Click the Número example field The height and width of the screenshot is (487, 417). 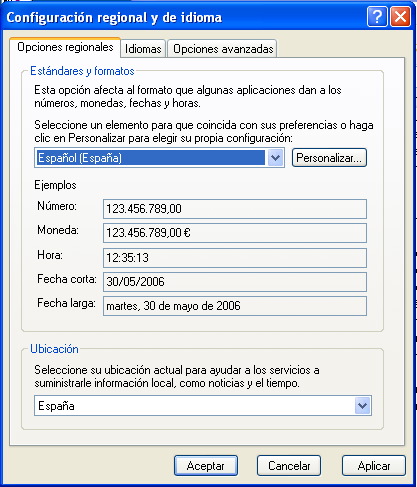pyautogui.click(x=235, y=209)
